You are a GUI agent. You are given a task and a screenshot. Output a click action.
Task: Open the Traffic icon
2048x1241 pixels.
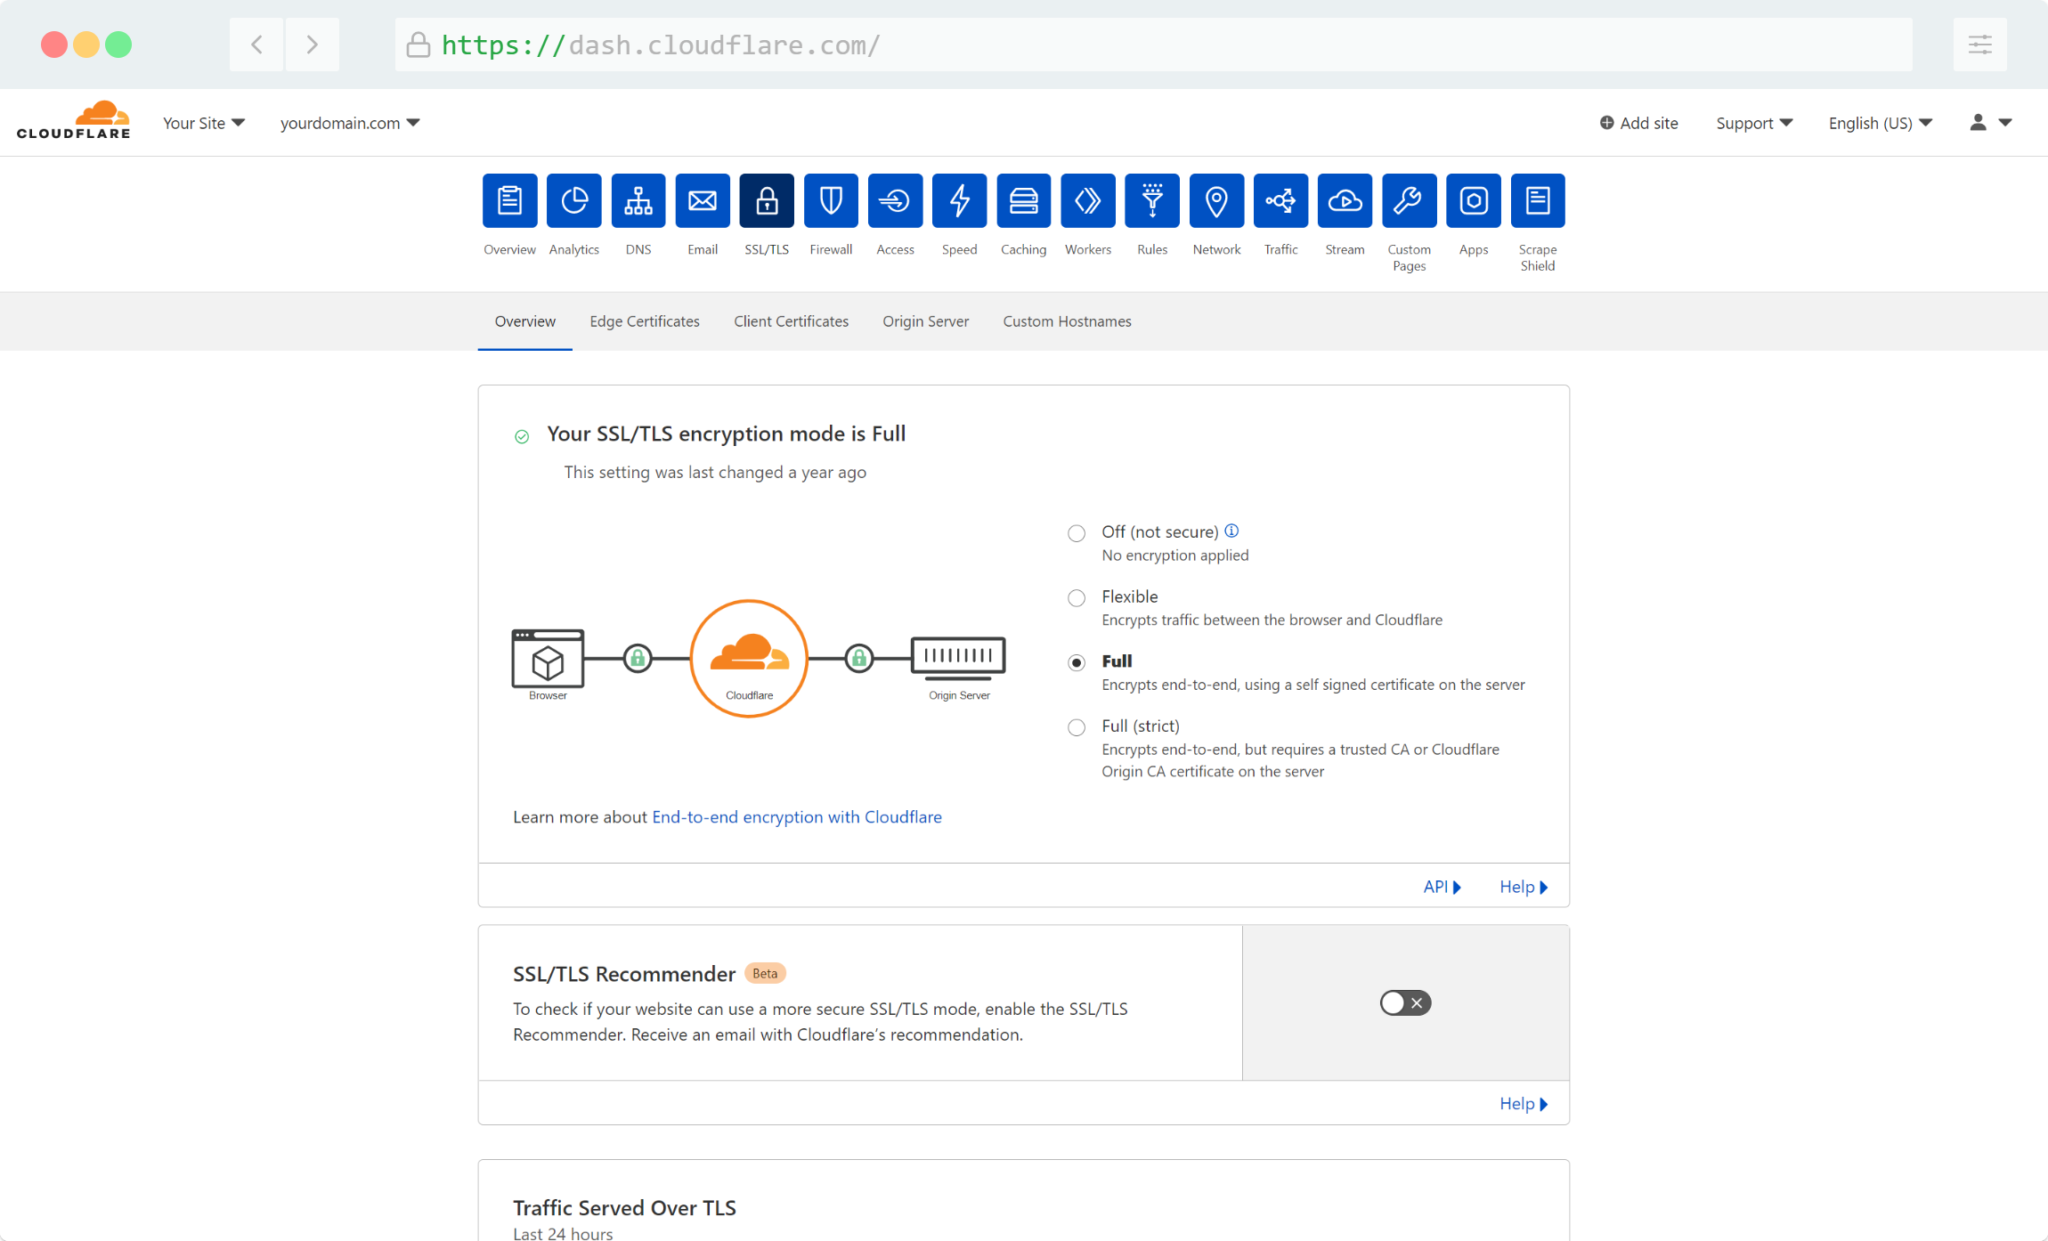(1281, 201)
